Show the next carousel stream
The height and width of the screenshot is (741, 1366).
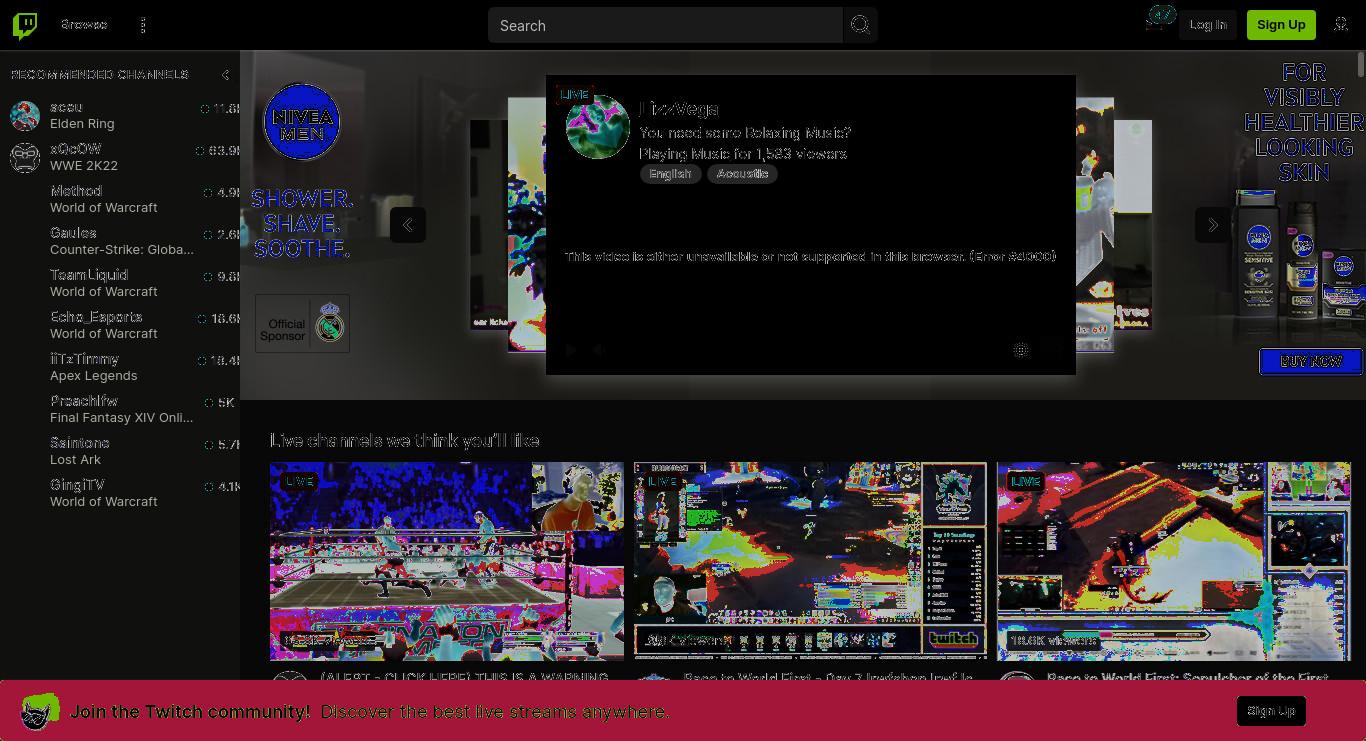point(1213,225)
